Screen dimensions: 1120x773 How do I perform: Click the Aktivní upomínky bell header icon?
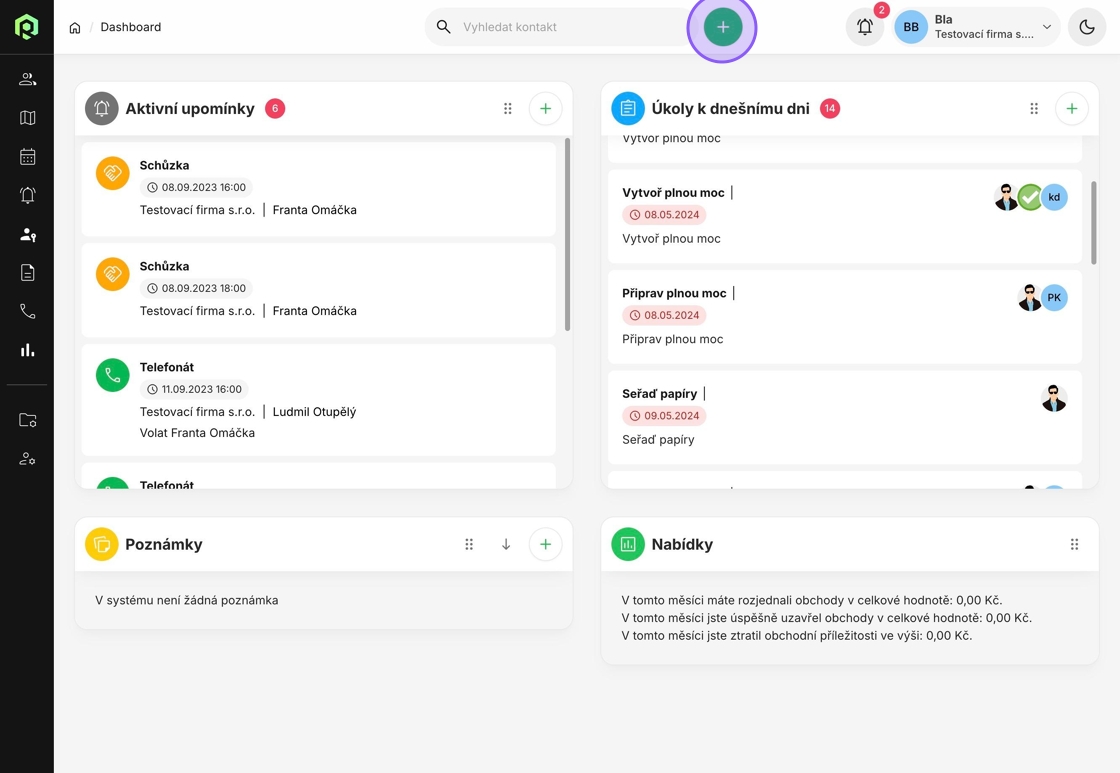(x=101, y=109)
